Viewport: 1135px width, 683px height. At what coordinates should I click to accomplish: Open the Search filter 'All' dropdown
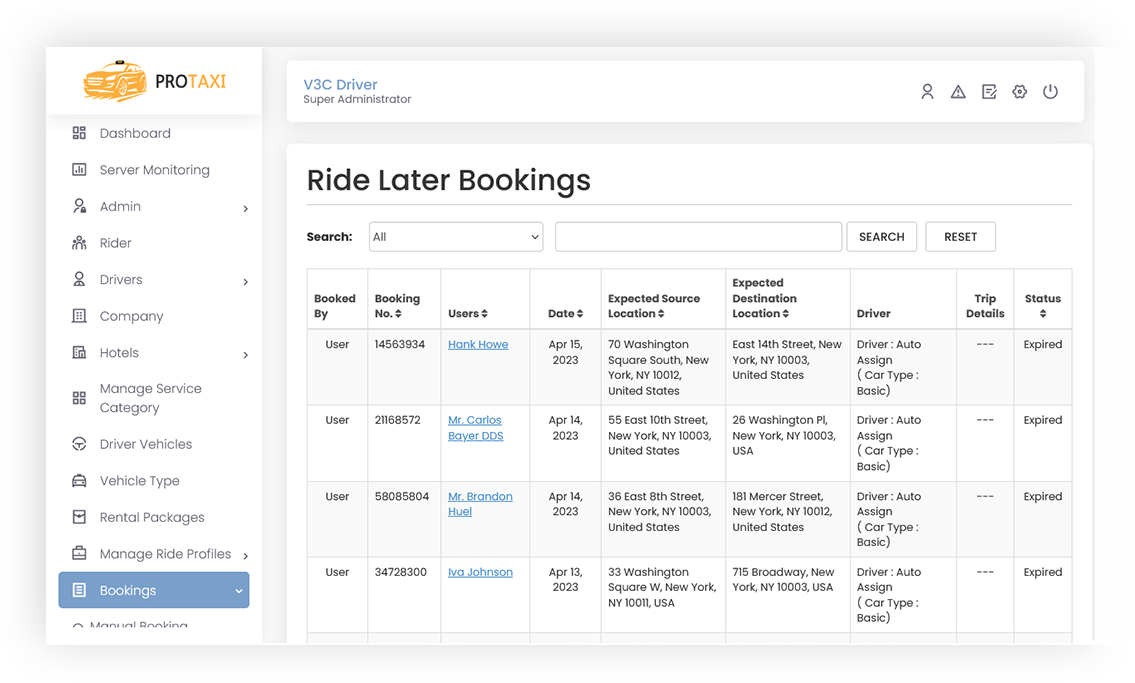[x=456, y=237]
